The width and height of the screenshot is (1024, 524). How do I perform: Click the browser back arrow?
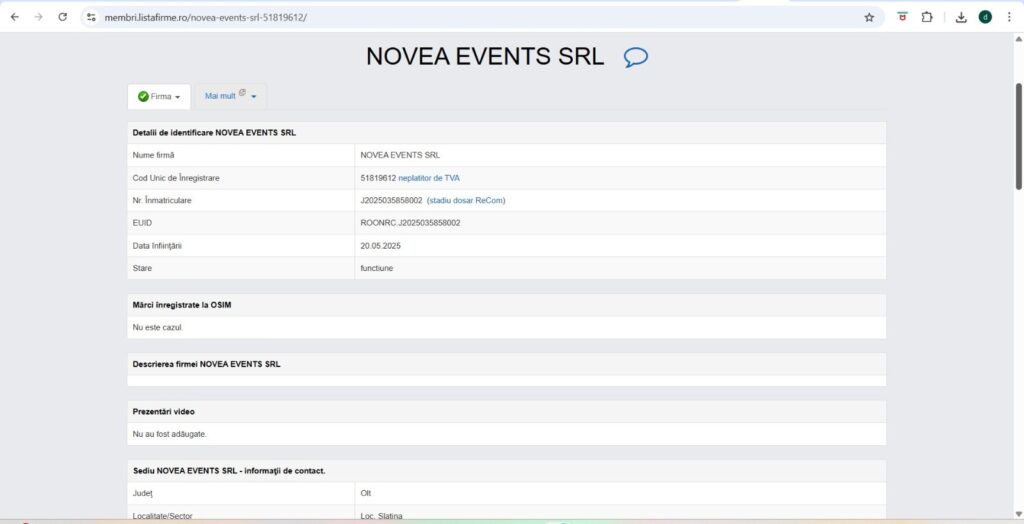(15, 18)
